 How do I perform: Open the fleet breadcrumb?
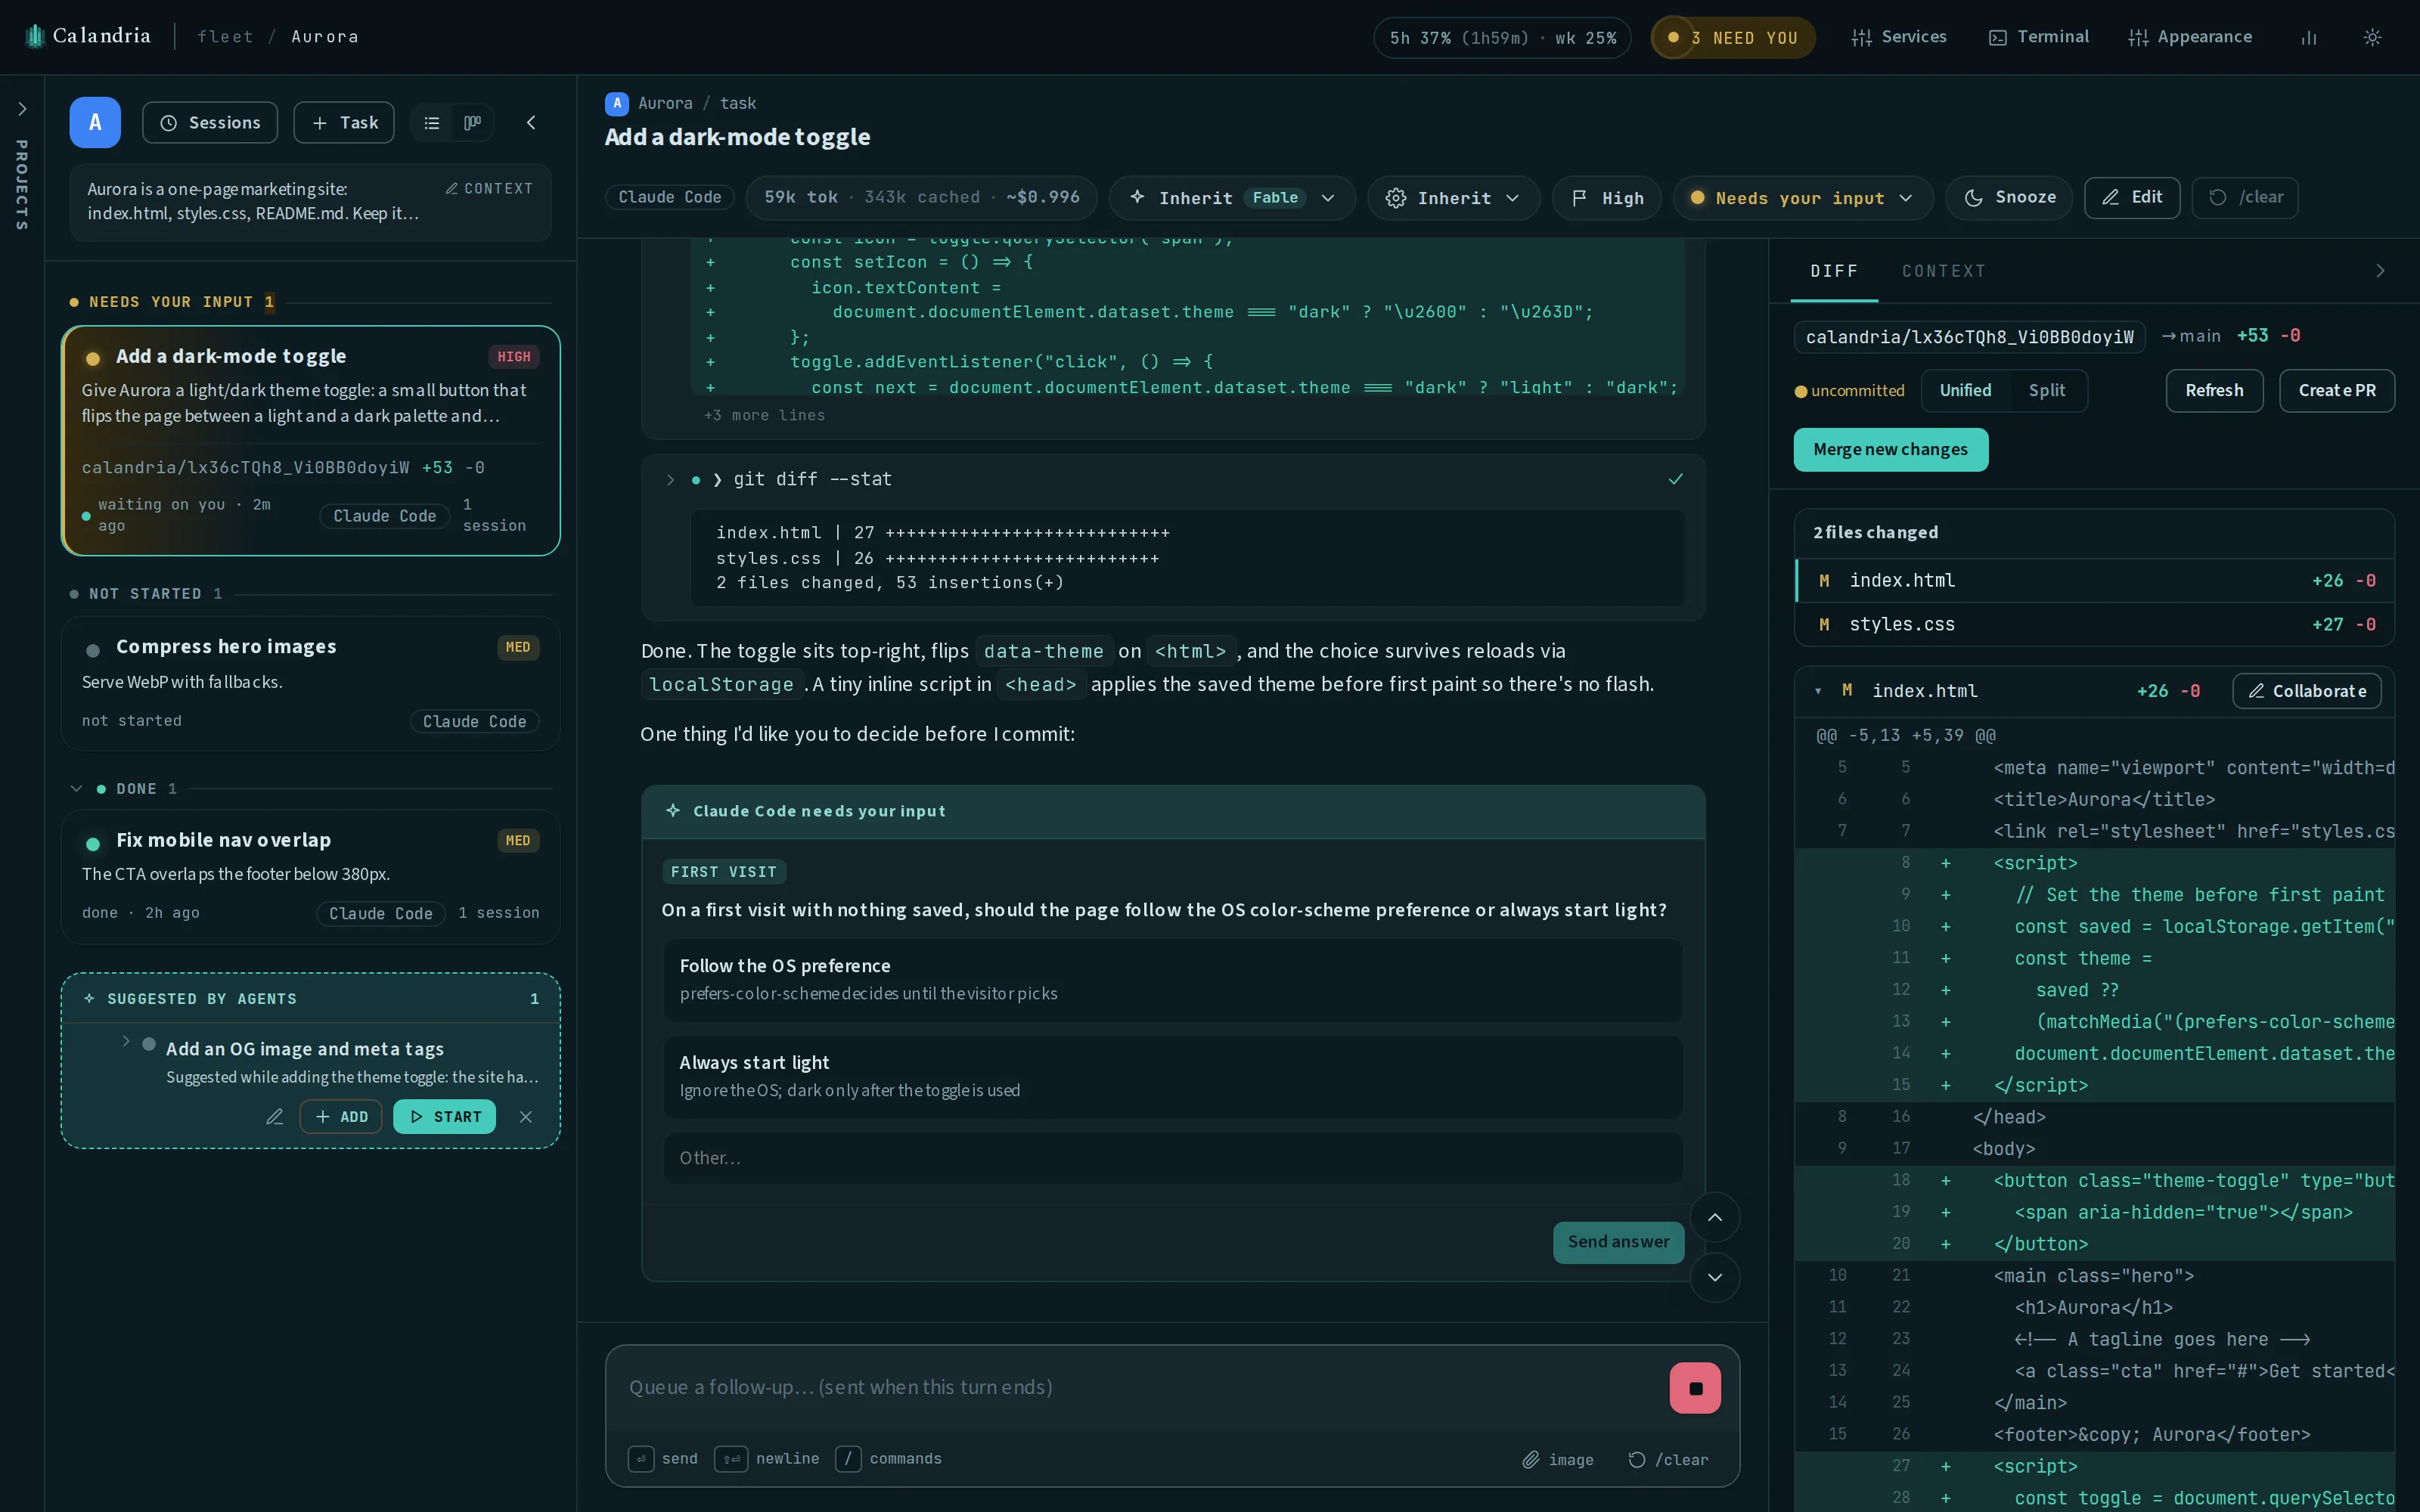(x=225, y=37)
